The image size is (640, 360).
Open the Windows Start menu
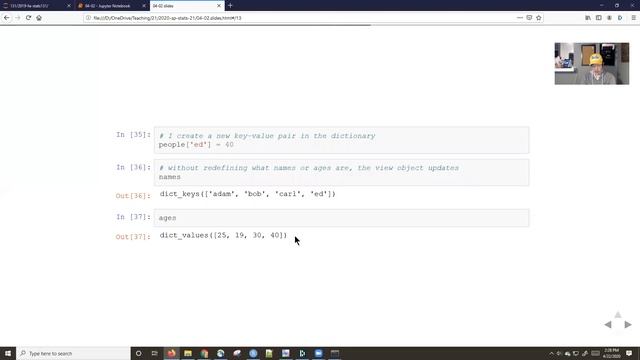click(8, 353)
